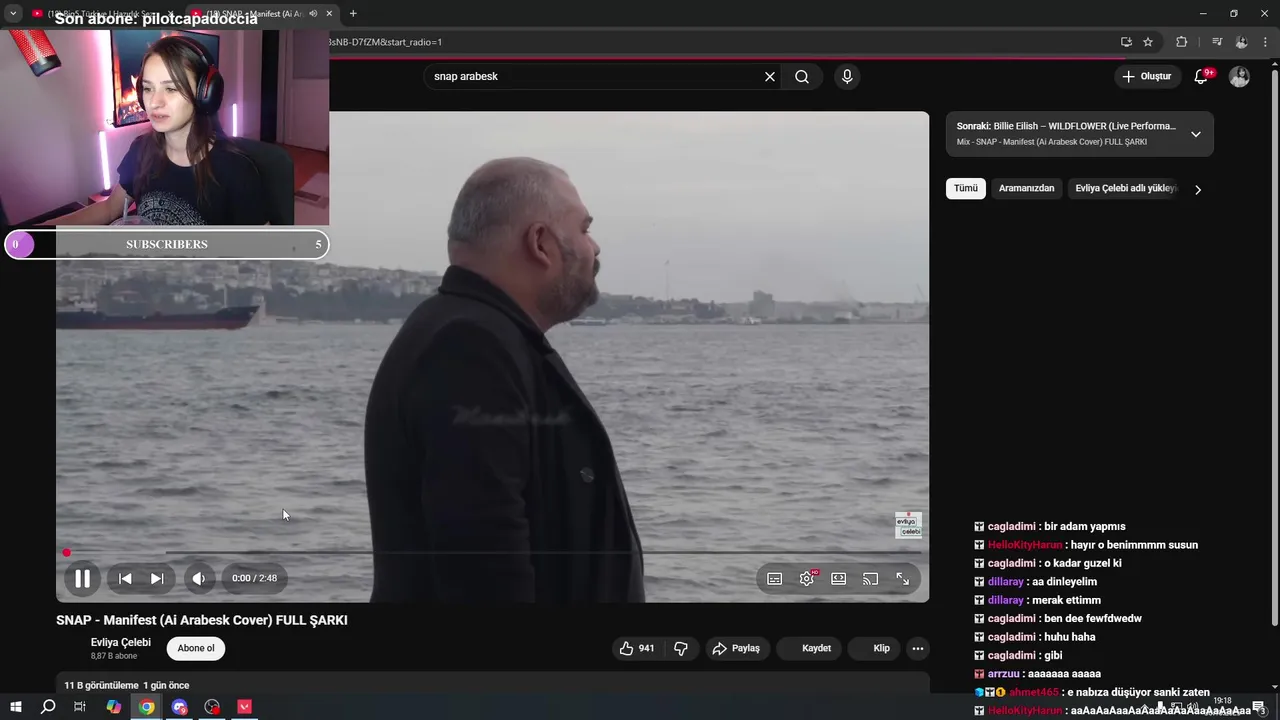Open the player settings gear
The image size is (1280, 720).
(x=807, y=578)
